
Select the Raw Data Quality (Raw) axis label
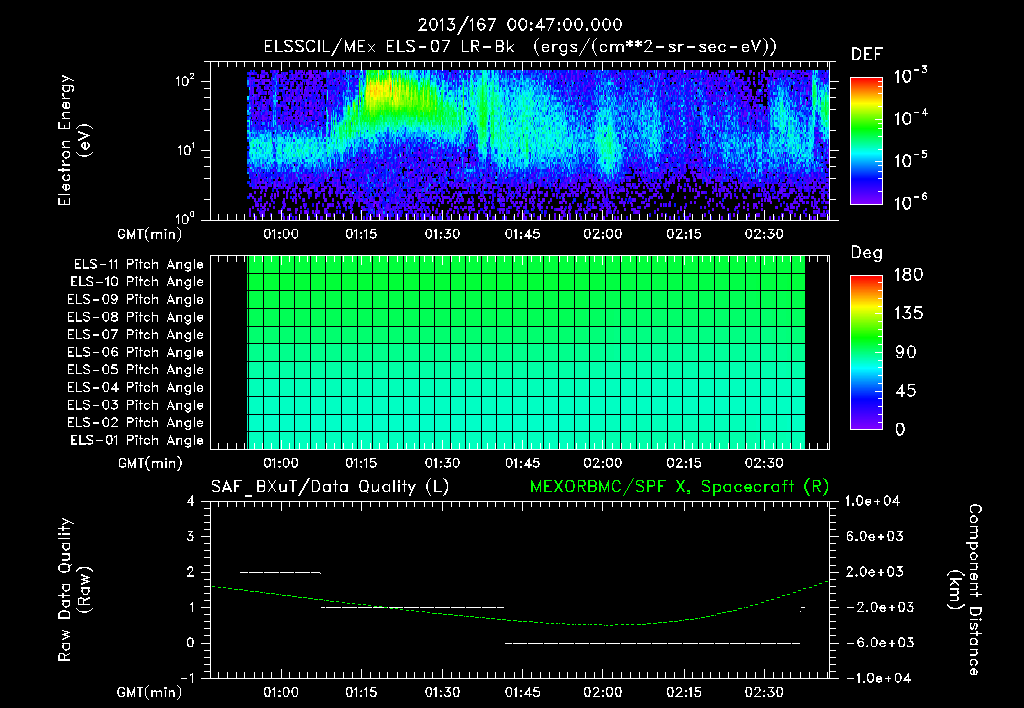coord(74,589)
